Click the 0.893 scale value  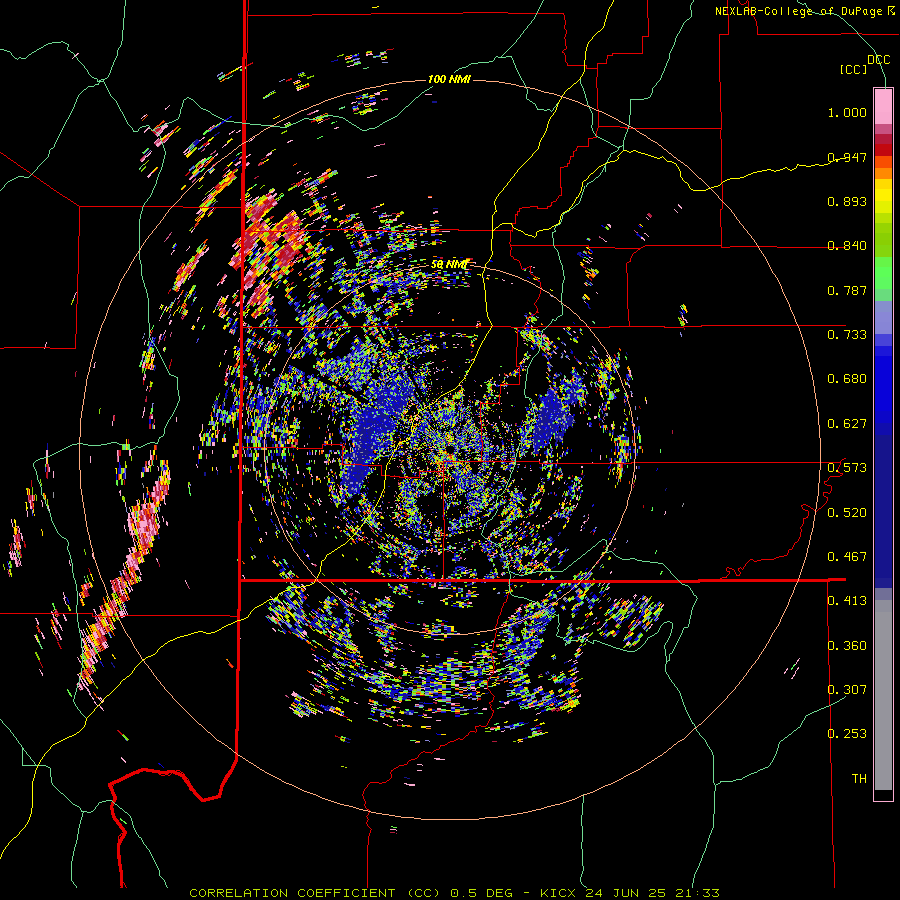(847, 201)
